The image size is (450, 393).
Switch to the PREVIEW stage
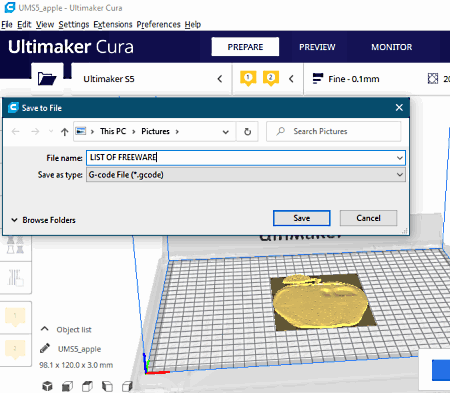[x=317, y=47]
